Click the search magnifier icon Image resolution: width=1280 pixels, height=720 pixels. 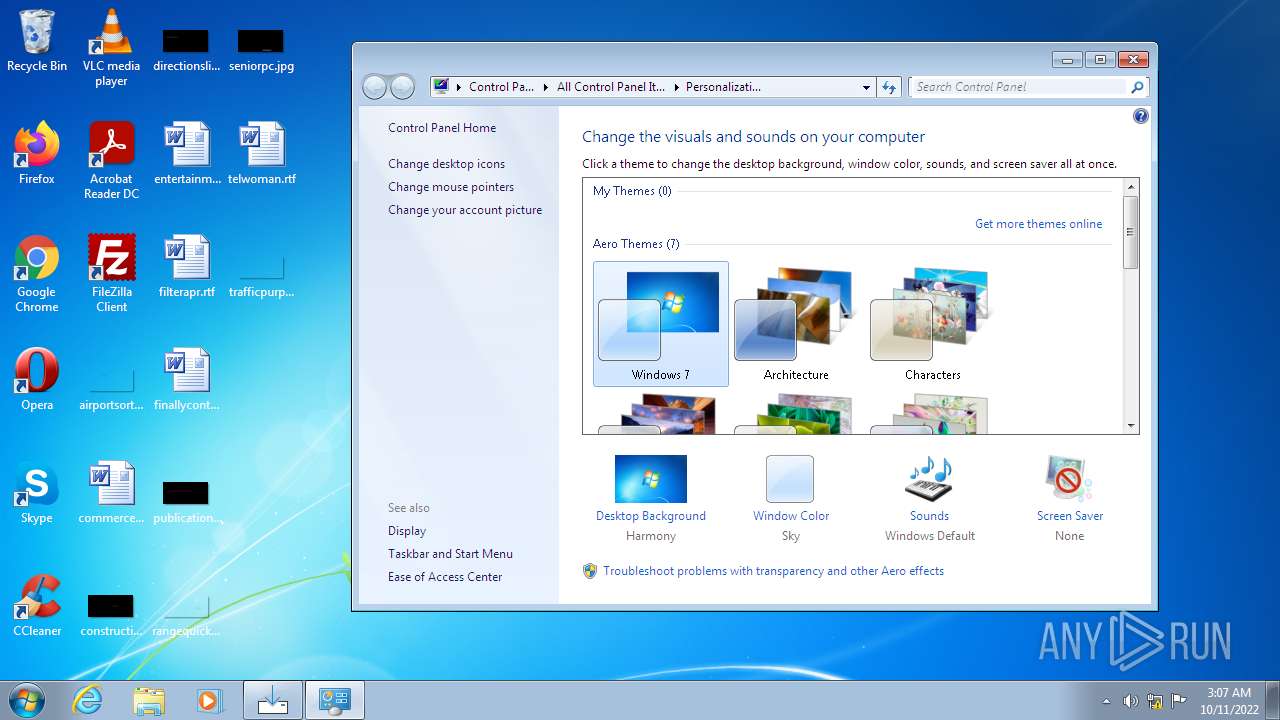(x=1137, y=87)
